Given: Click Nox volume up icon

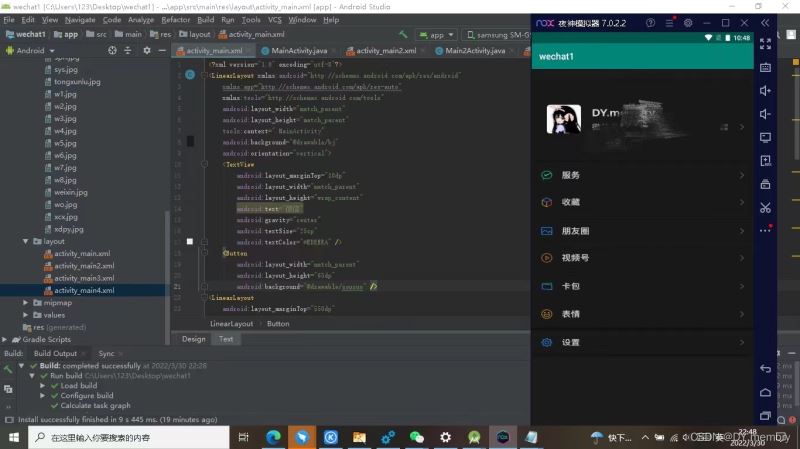Looking at the screenshot, I should click(765, 91).
